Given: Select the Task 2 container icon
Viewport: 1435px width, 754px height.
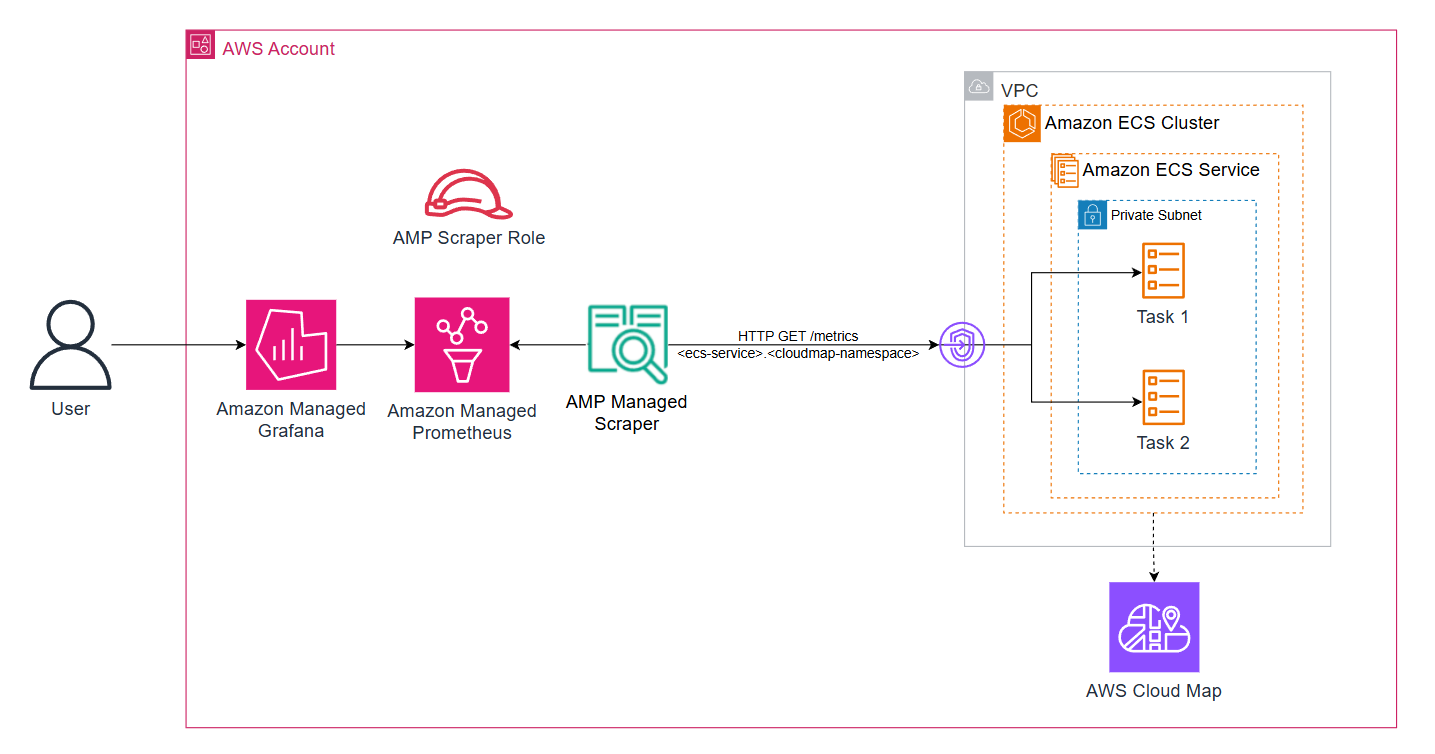Looking at the screenshot, I should tap(1162, 397).
